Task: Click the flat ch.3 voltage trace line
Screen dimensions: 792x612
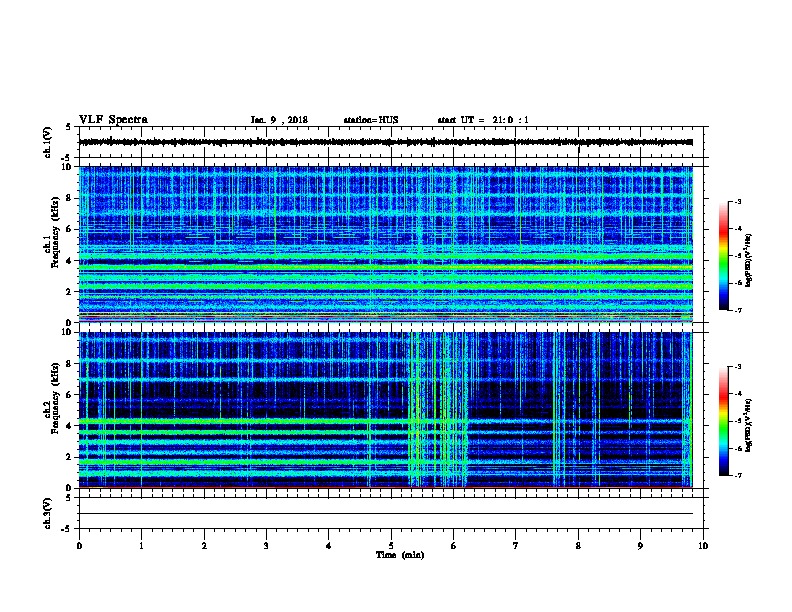Action: (386, 514)
